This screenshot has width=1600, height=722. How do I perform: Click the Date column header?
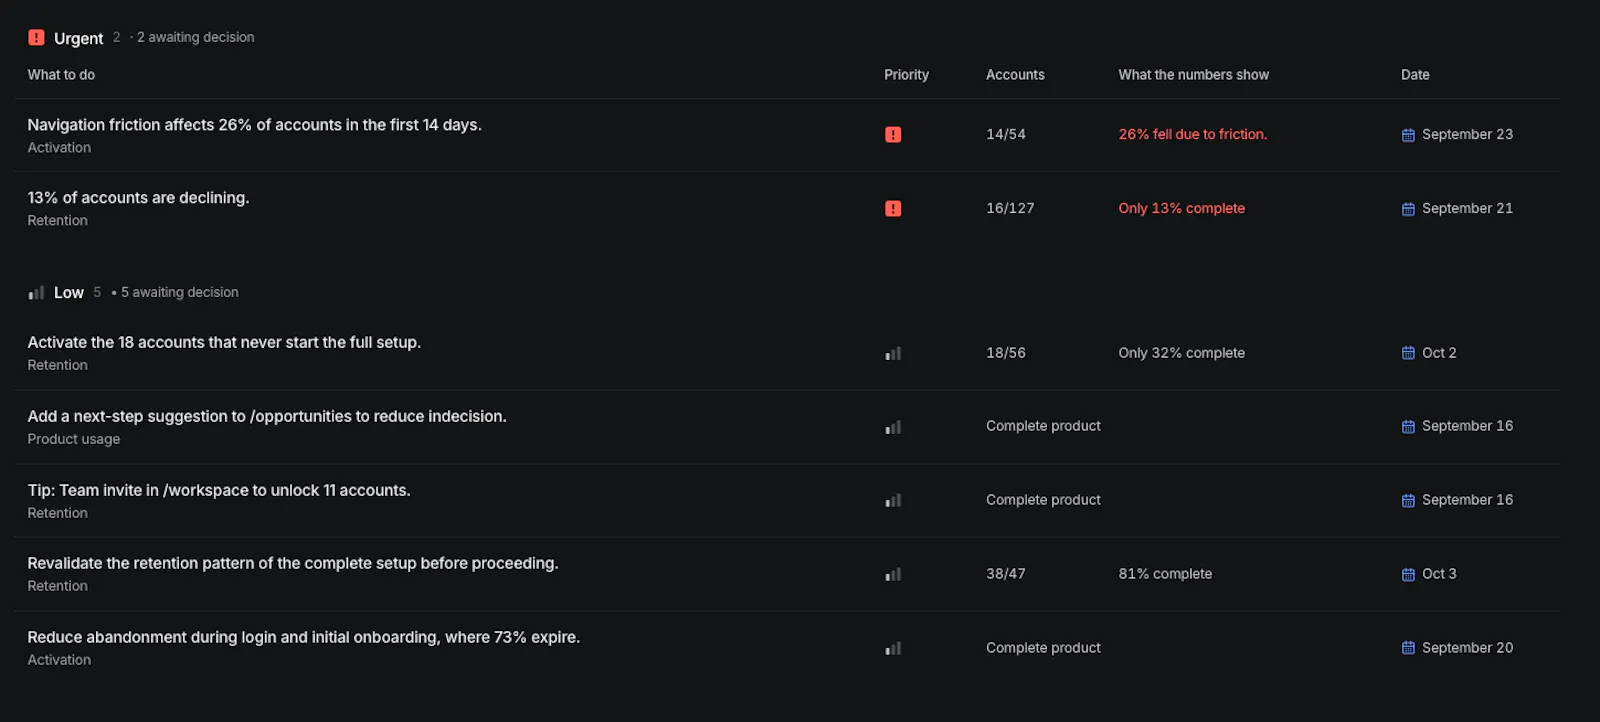click(x=1415, y=75)
